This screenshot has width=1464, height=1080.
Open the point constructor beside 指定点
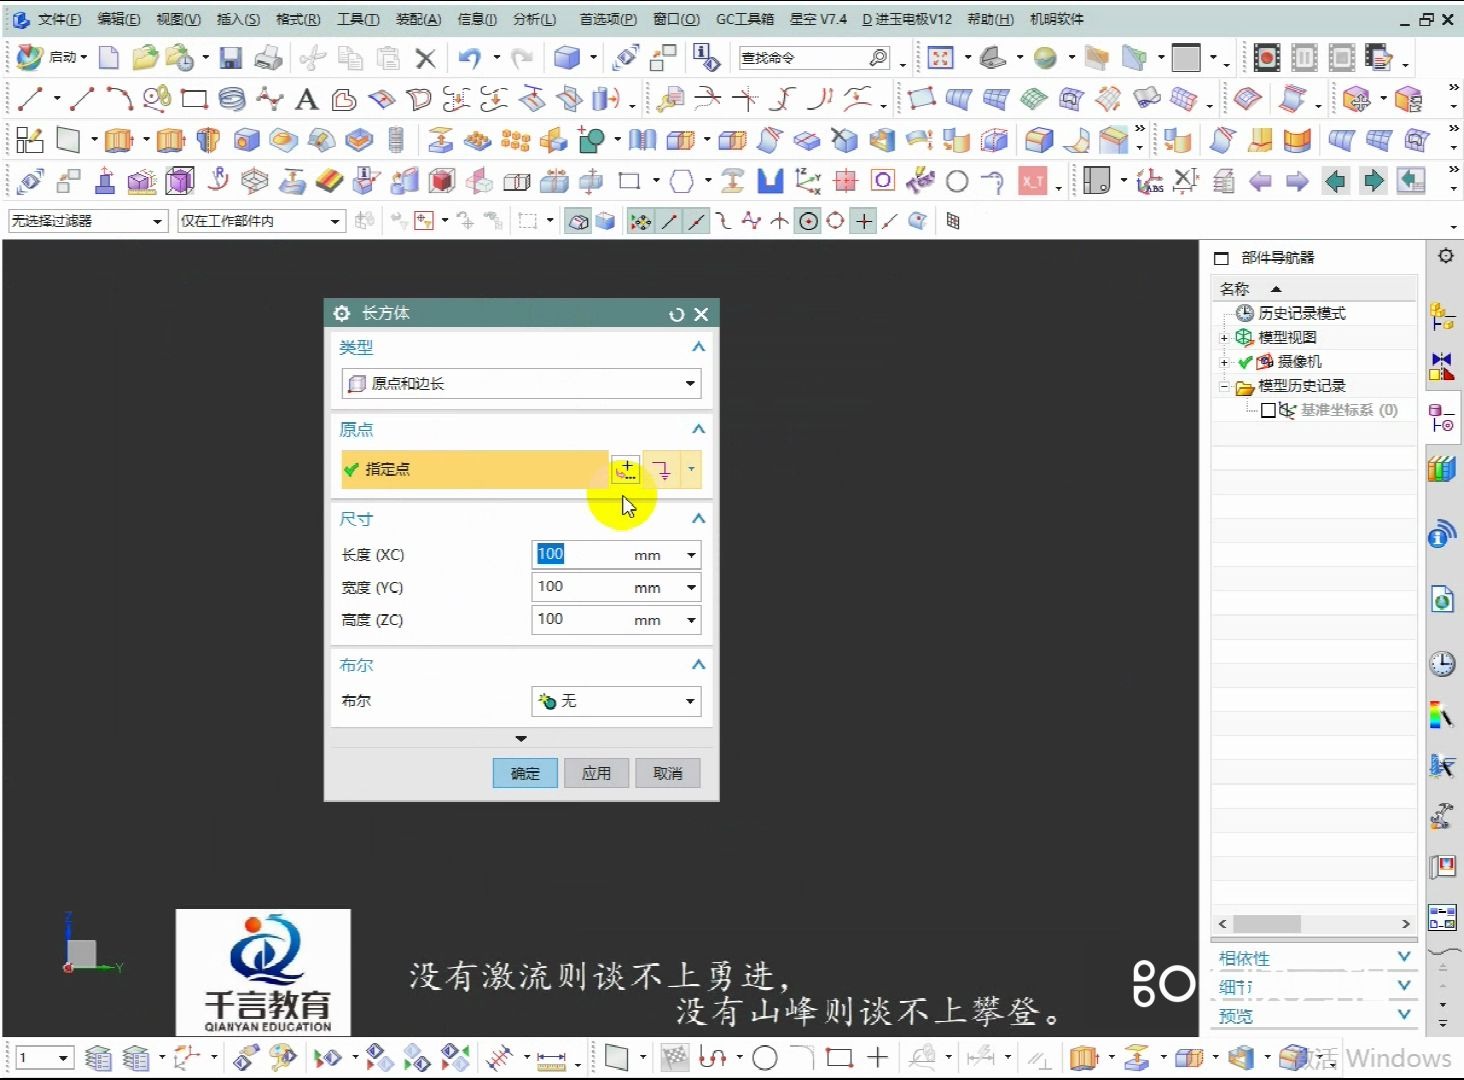pos(625,469)
